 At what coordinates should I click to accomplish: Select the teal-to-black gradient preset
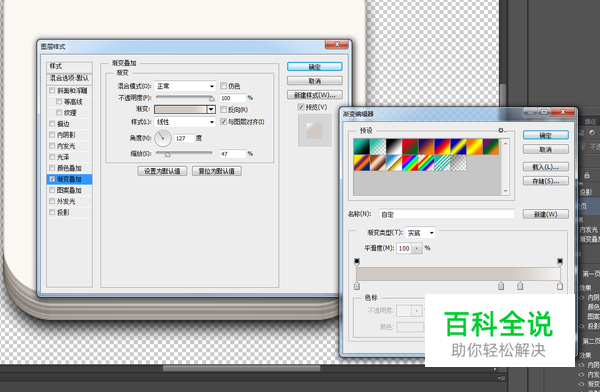[x=362, y=147]
